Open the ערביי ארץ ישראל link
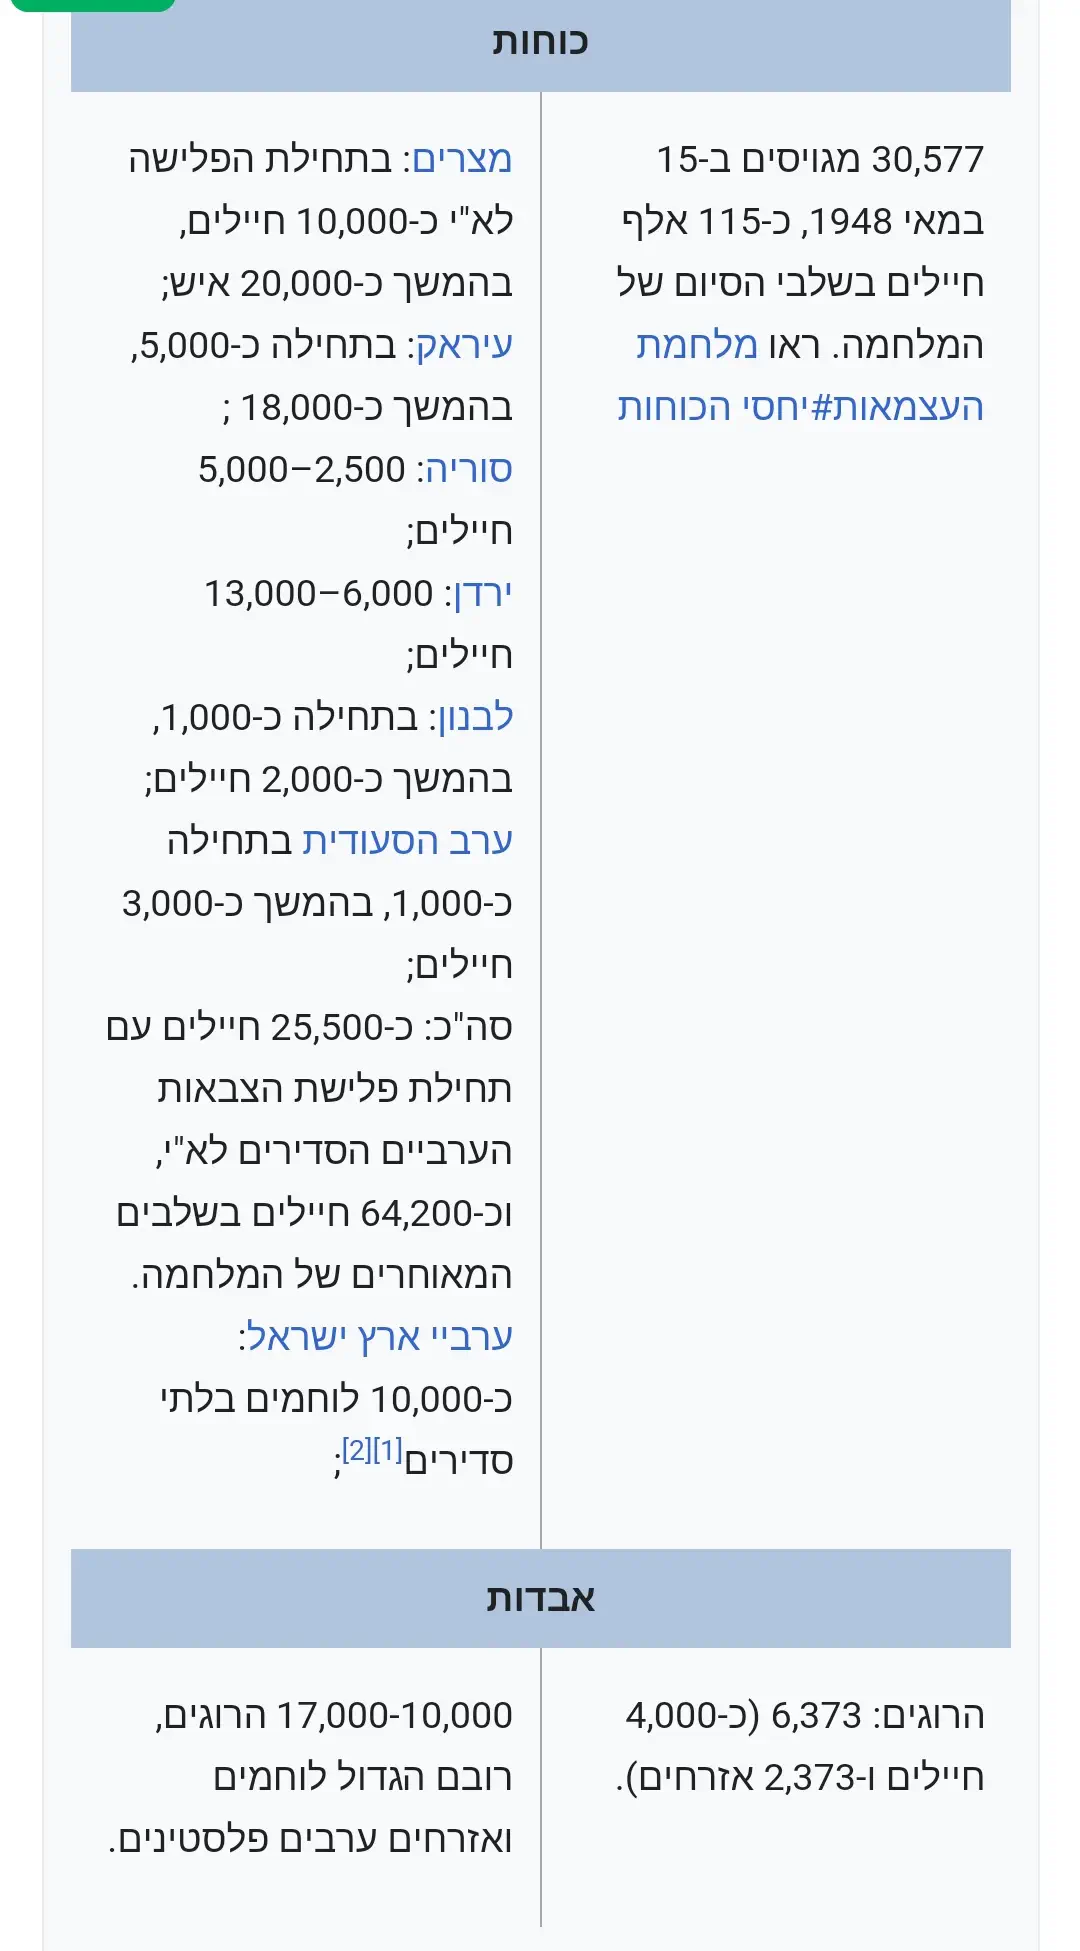1080x1951 pixels. 380,1338
